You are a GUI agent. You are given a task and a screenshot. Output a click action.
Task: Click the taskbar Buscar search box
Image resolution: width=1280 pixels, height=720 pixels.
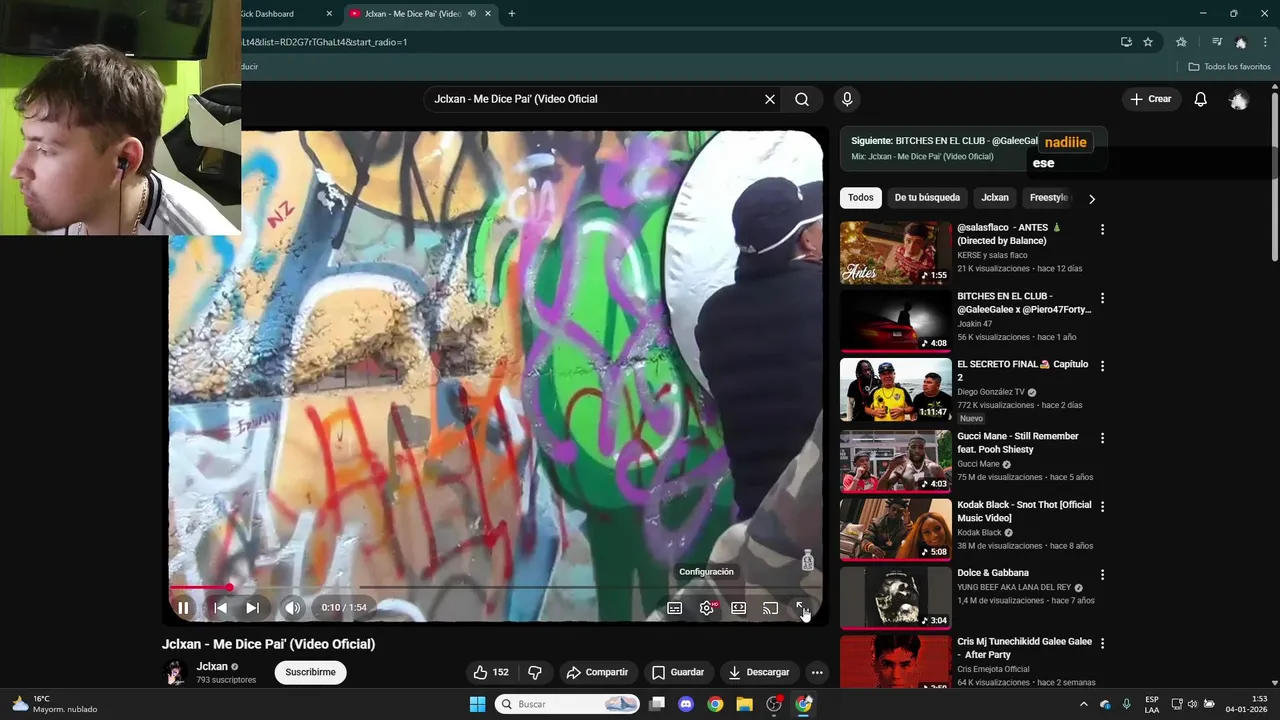click(567, 704)
